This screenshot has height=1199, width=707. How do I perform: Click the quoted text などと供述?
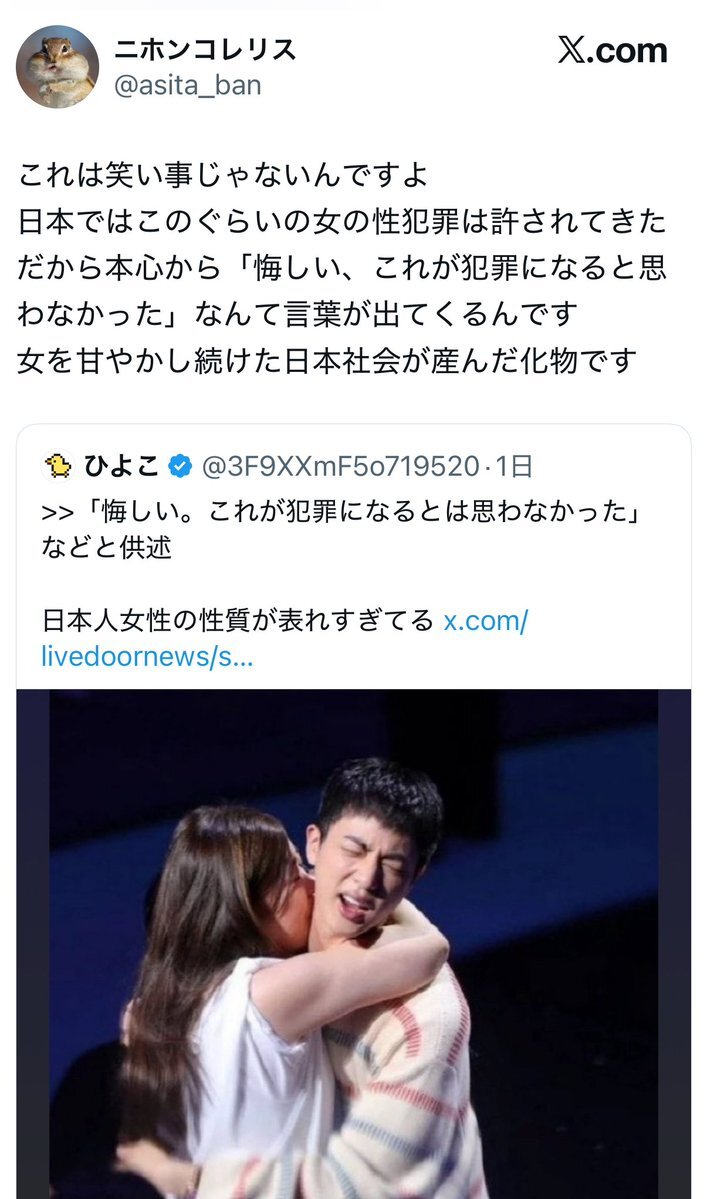tap(106, 548)
